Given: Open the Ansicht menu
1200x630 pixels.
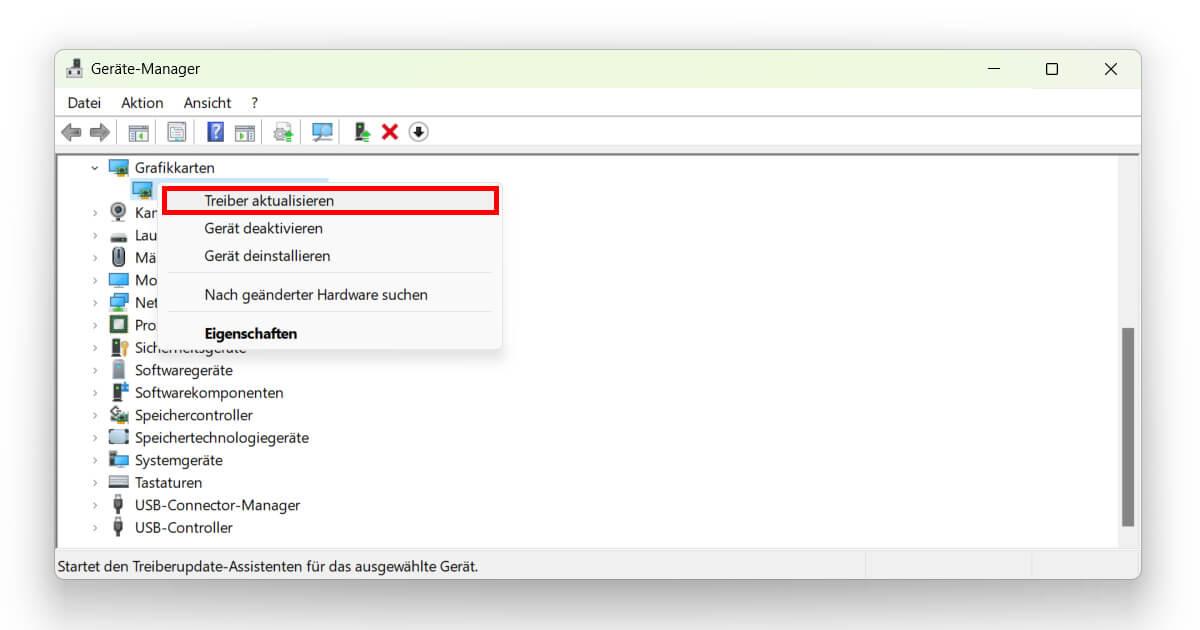Looking at the screenshot, I should (206, 102).
